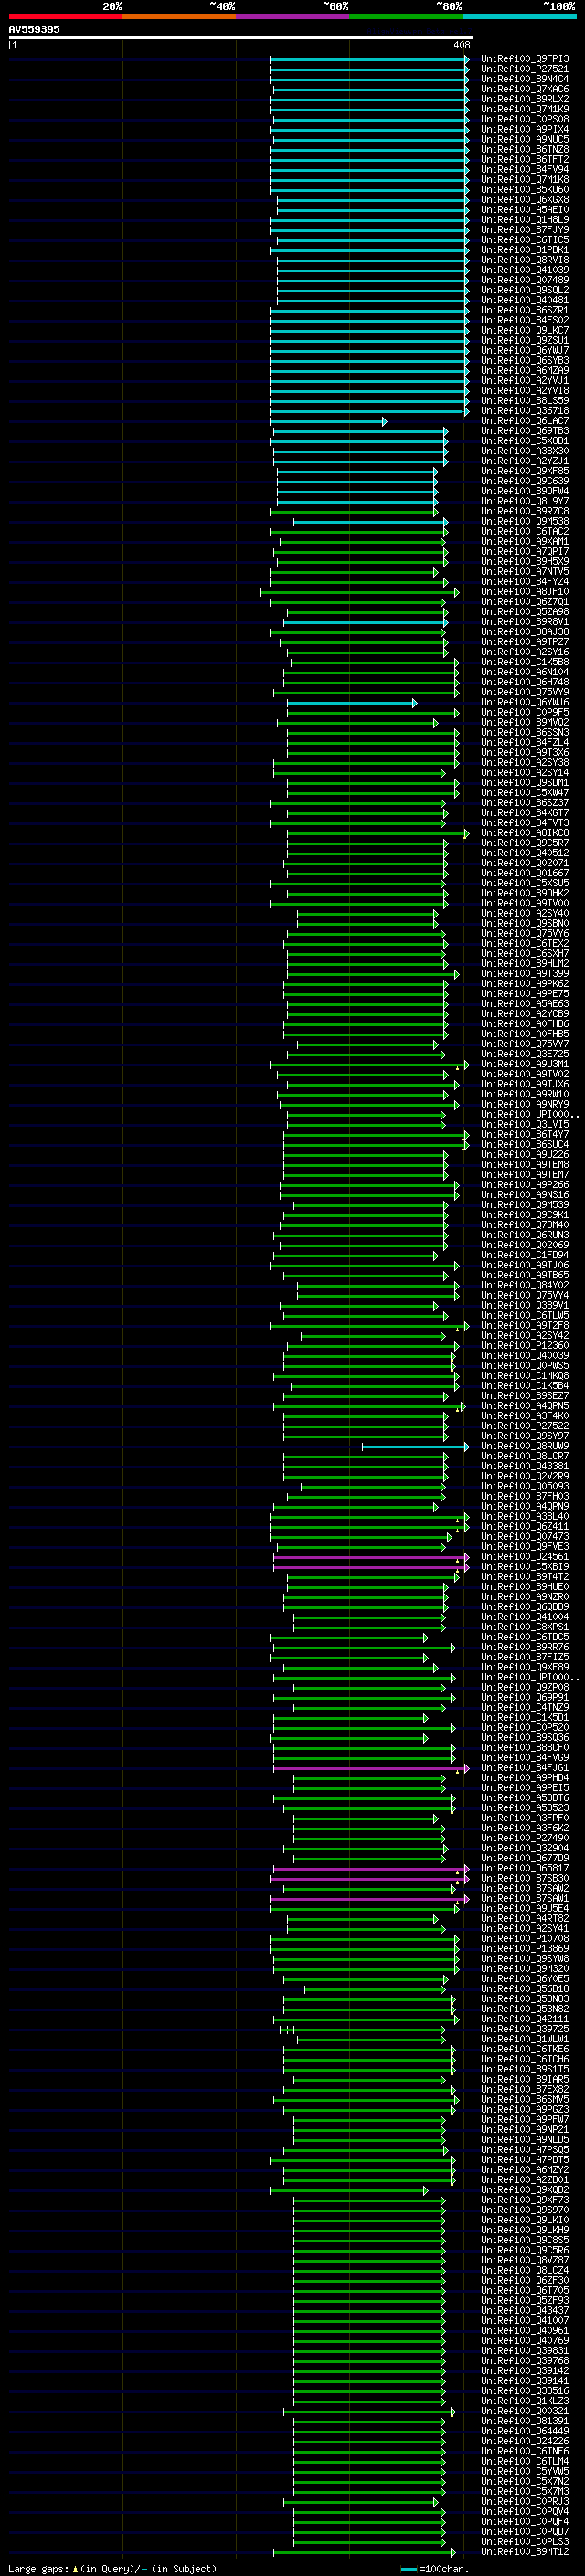Viewport: 585px width, 2576px height.
Task: Click label UniRef100_B6T4Y7
Action: click(x=524, y=1135)
